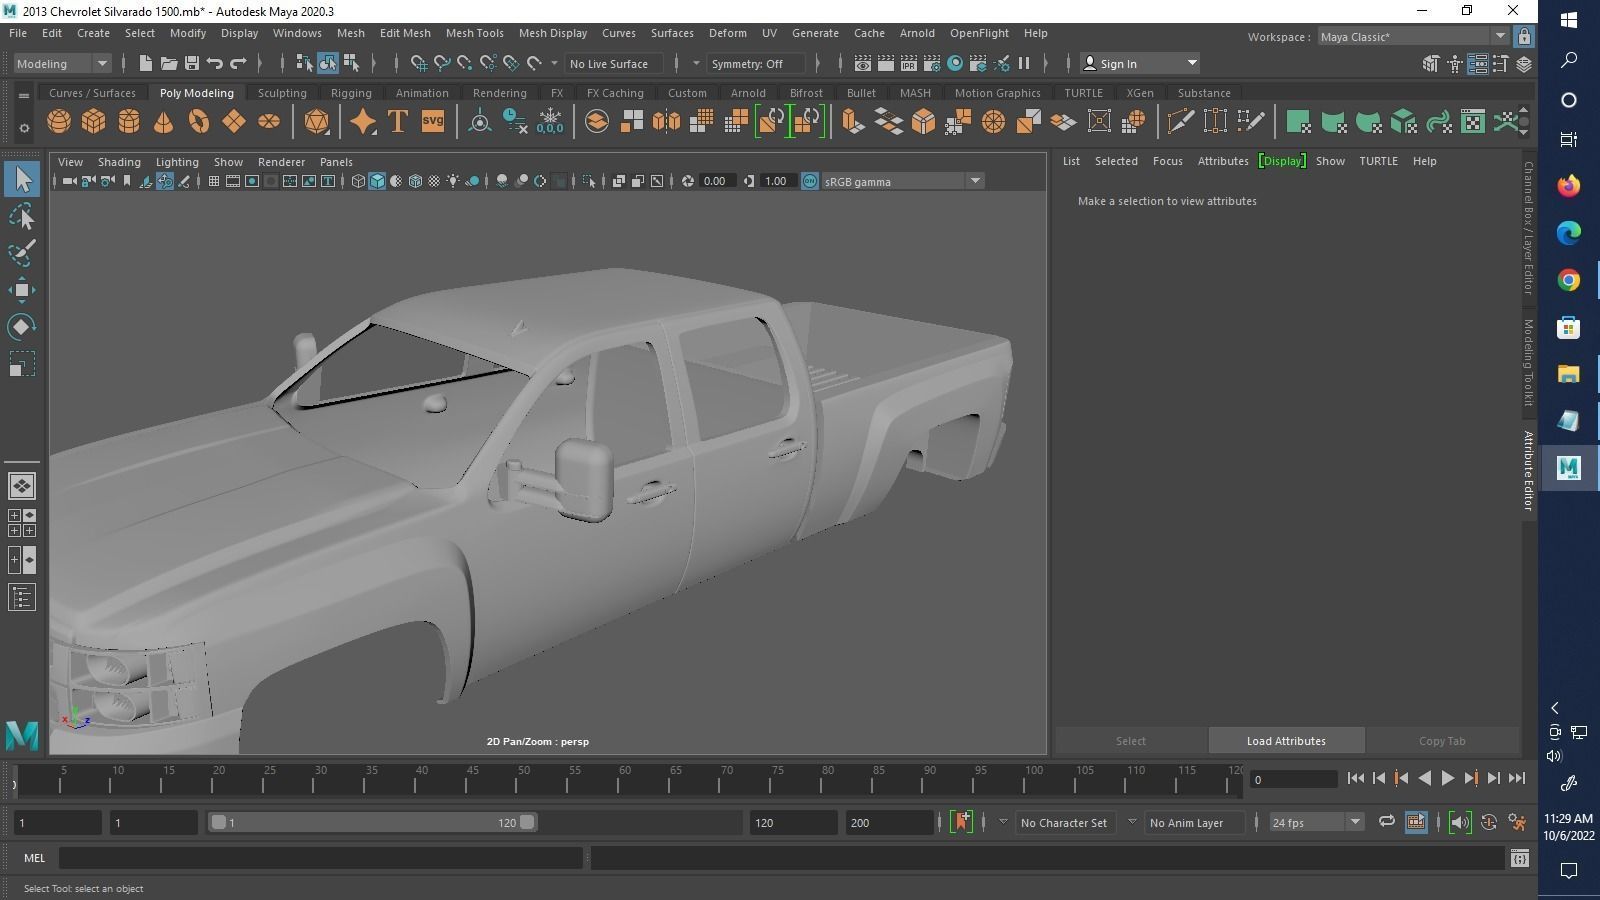1600x900 pixels.
Task: Create a polygon plane from the shelf
Action: (234, 122)
